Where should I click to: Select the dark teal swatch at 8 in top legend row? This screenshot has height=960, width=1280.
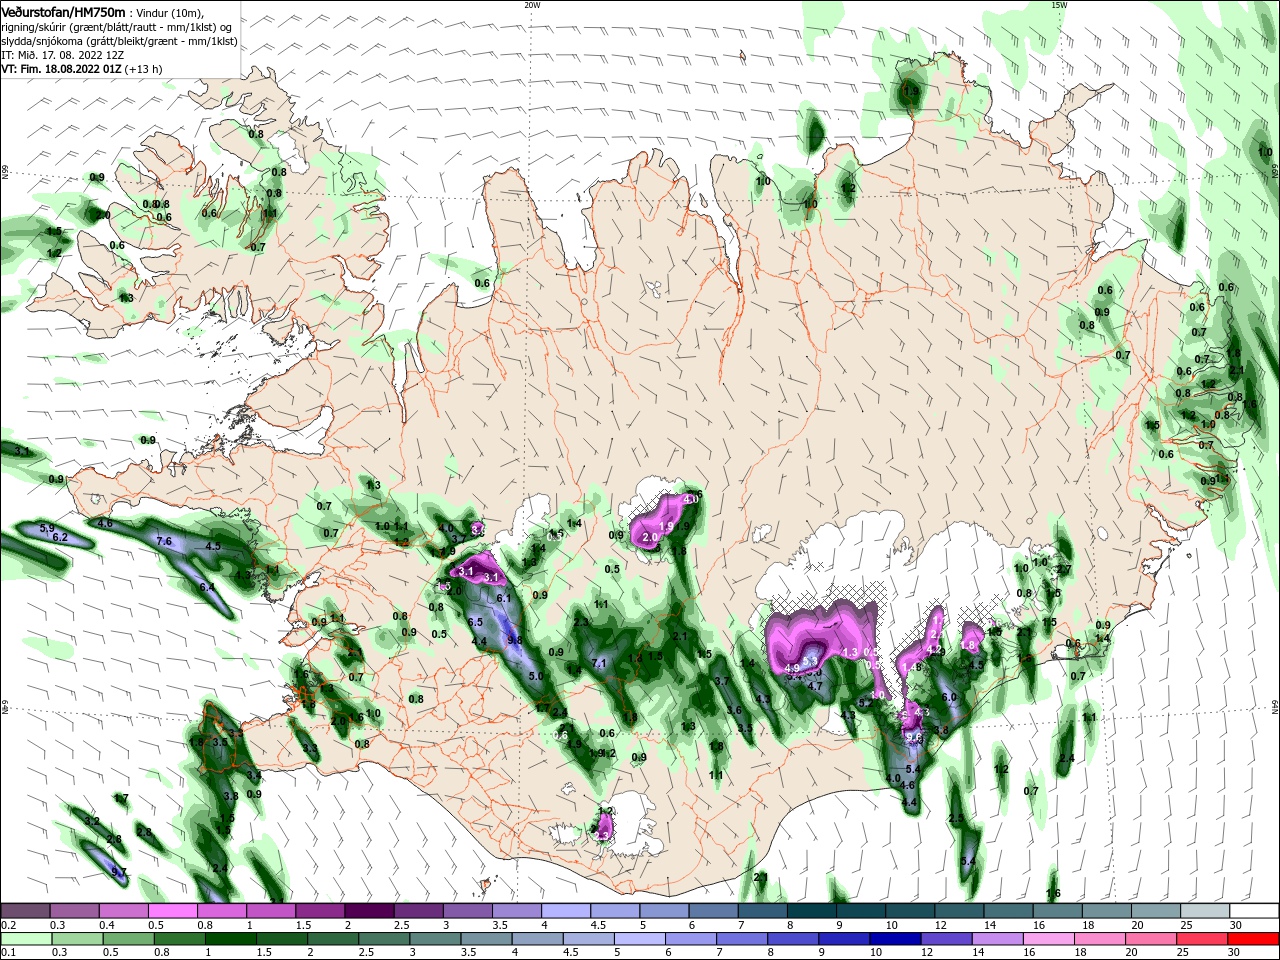[x=812, y=911]
